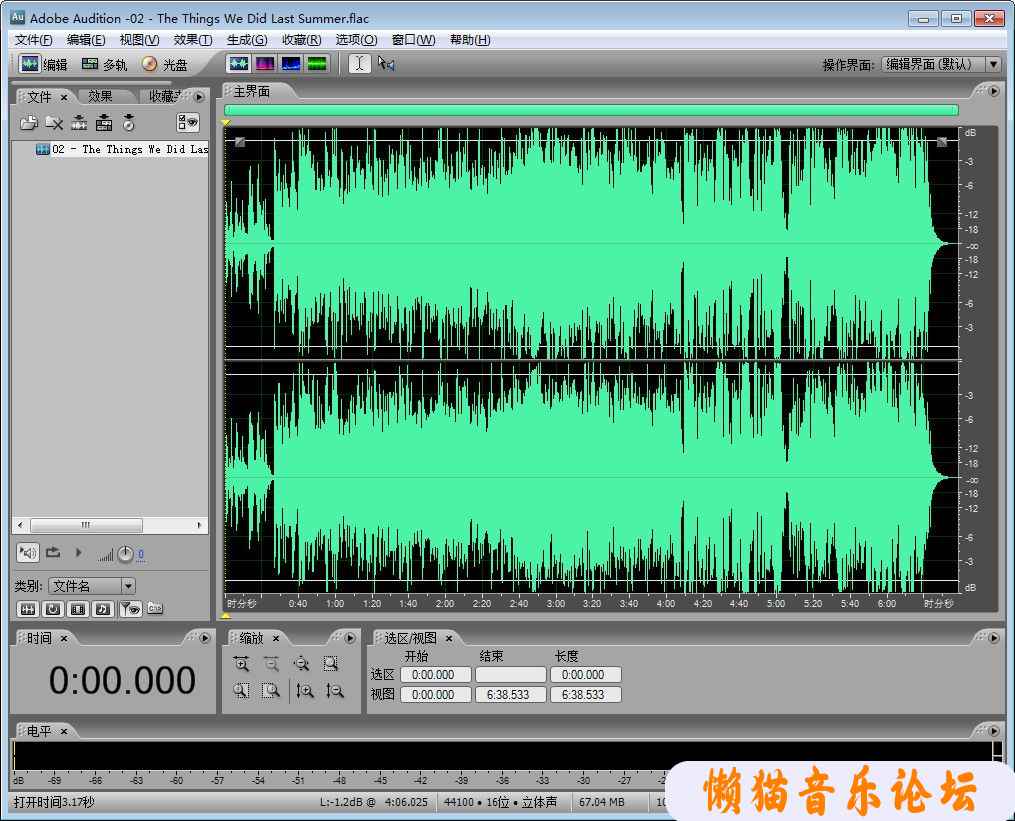
Task: Toggle the video files filter button
Action: (x=78, y=609)
